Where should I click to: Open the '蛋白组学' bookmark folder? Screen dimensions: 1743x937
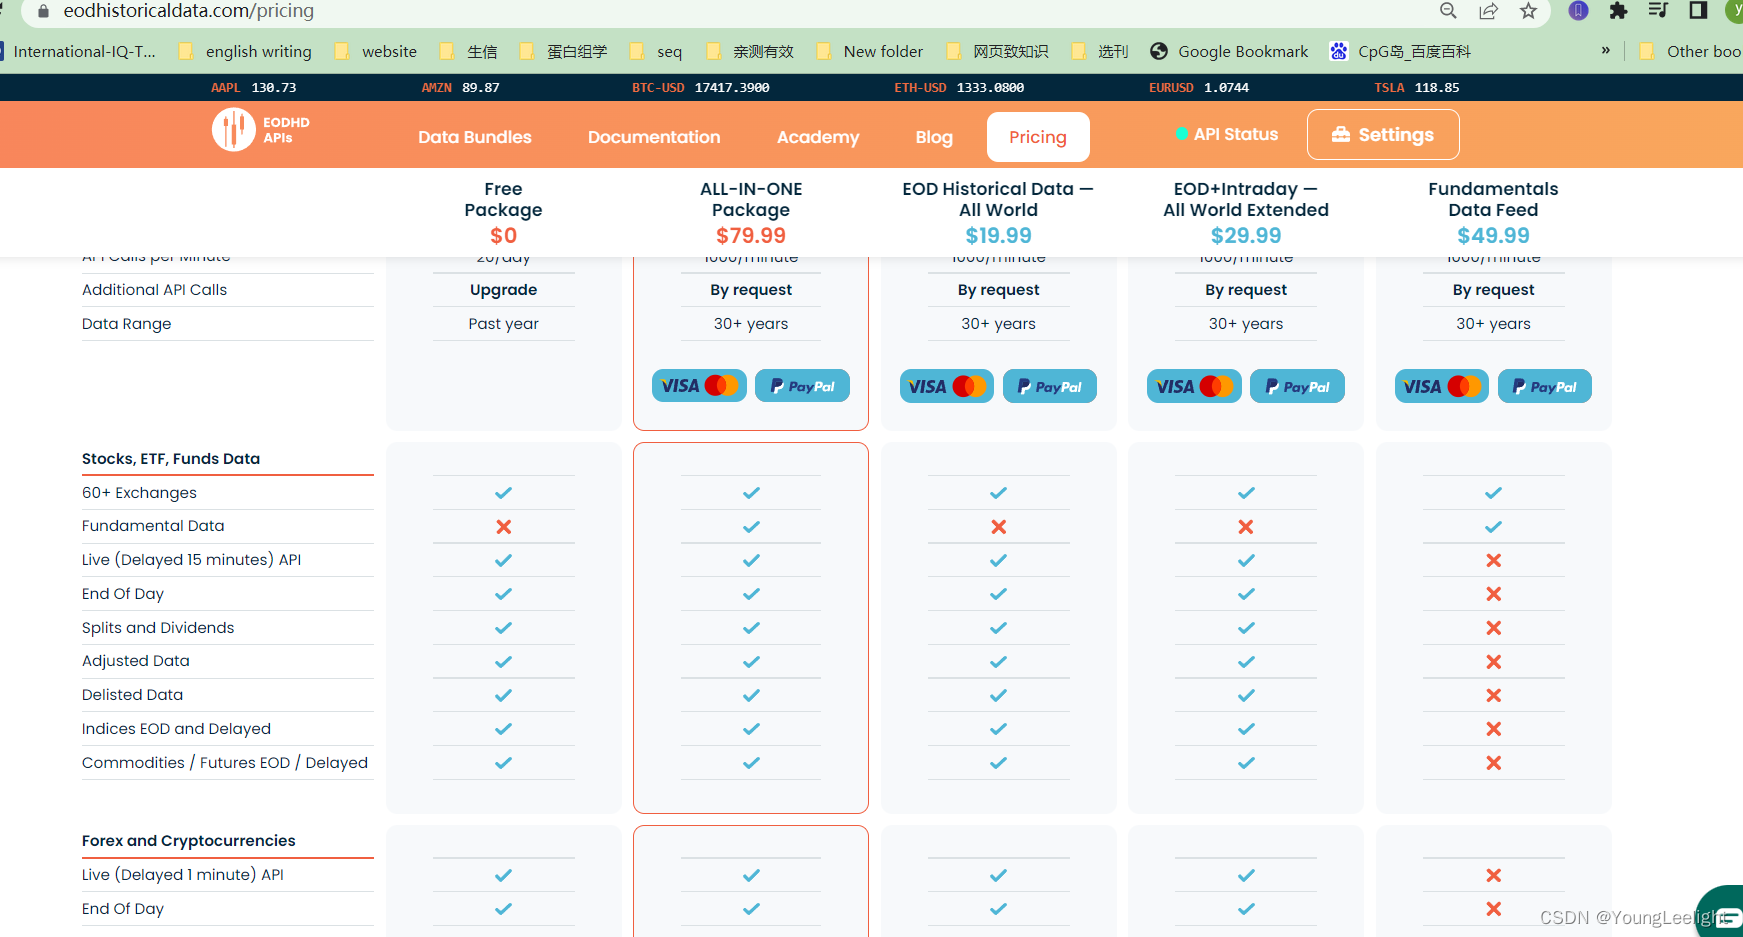[x=563, y=52]
